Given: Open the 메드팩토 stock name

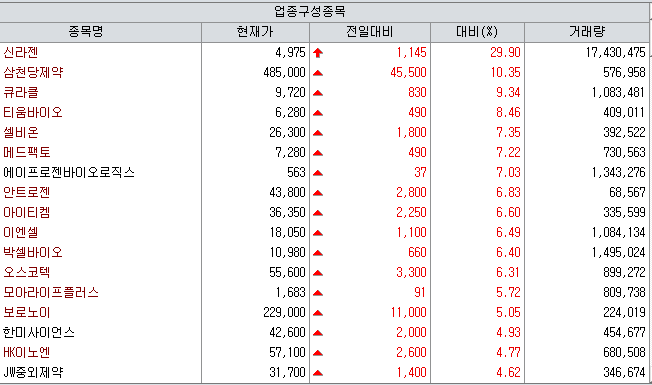Looking at the screenshot, I should [27, 152].
